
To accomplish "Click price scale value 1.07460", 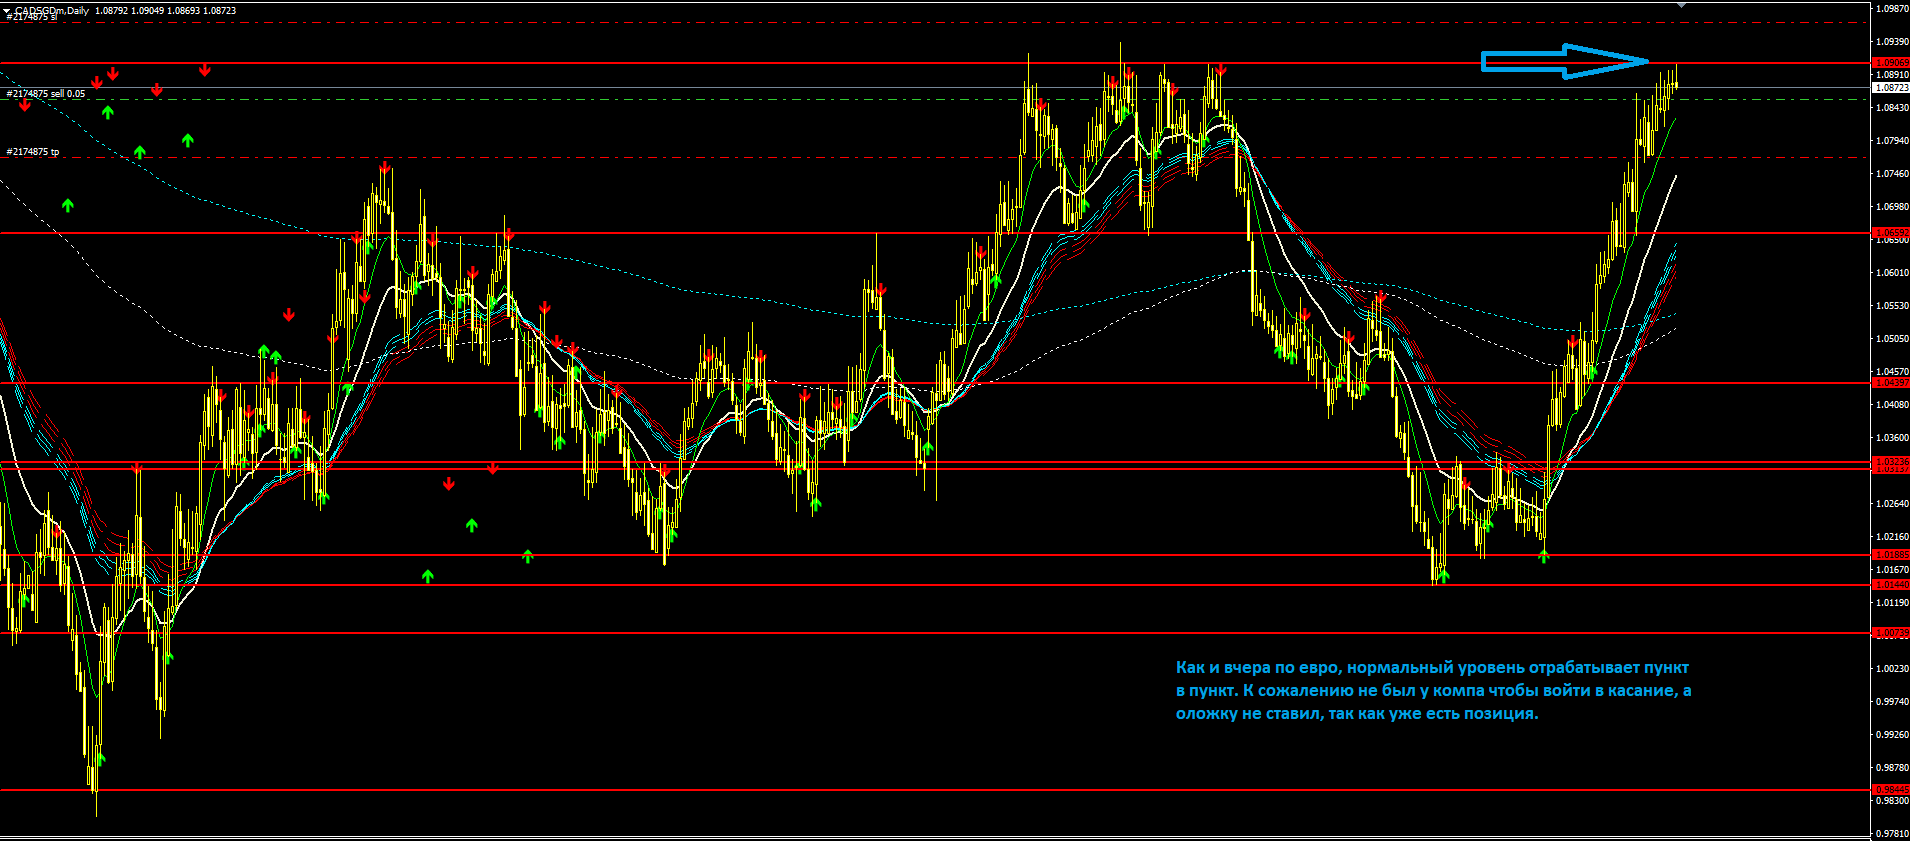I will click(x=1891, y=174).
